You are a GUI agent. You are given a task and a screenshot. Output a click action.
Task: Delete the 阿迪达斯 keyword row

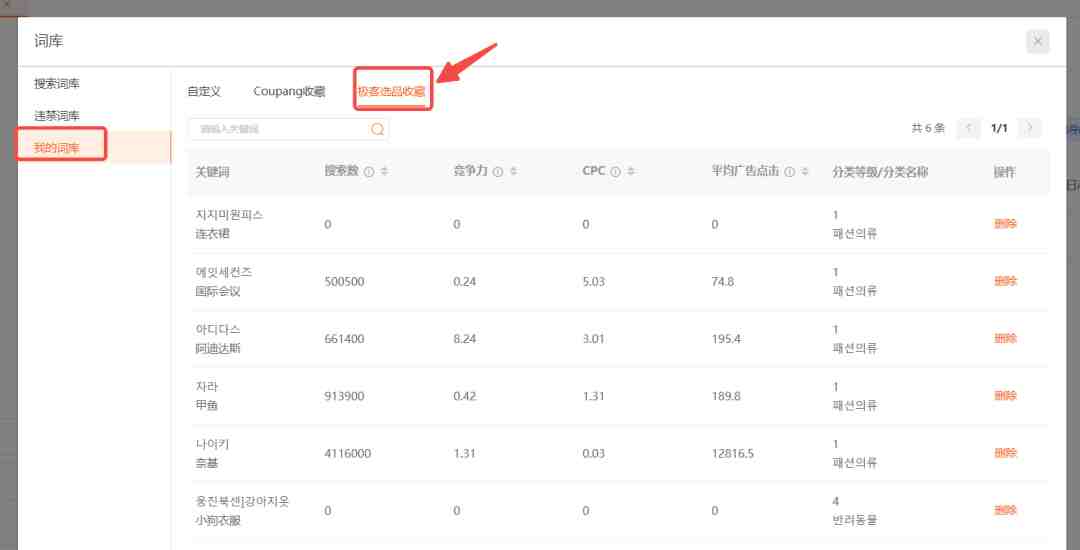tap(1005, 338)
